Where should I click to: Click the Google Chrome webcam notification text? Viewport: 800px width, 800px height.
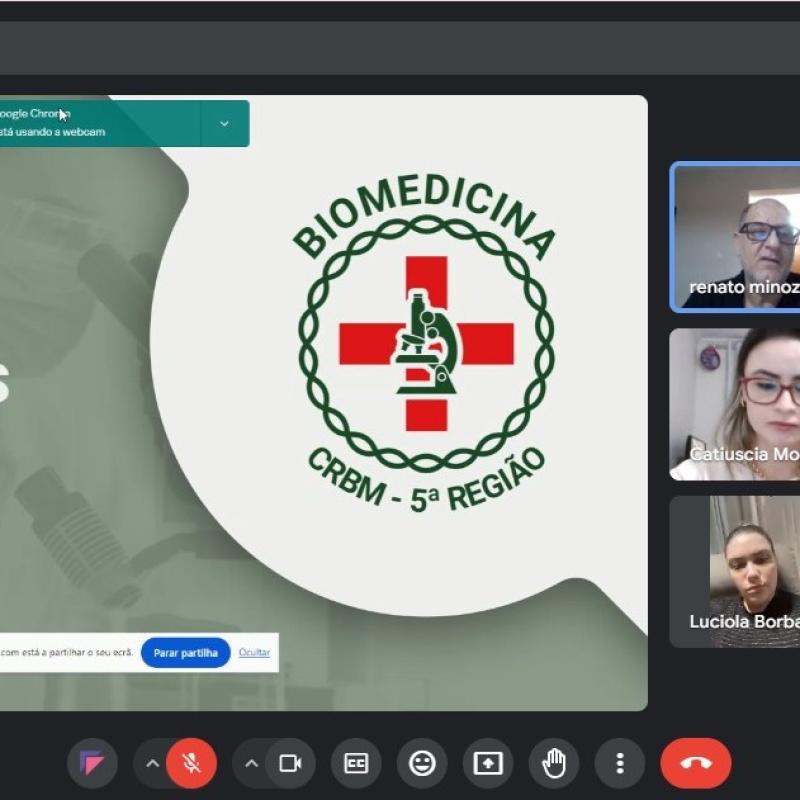50,123
